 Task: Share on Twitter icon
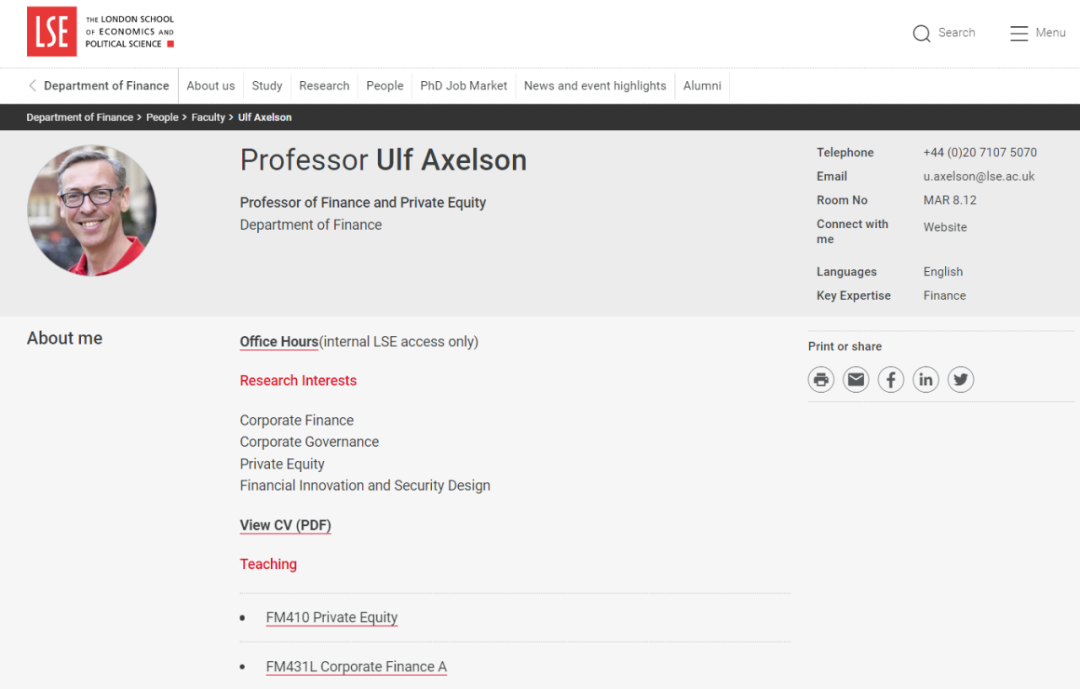pos(961,380)
